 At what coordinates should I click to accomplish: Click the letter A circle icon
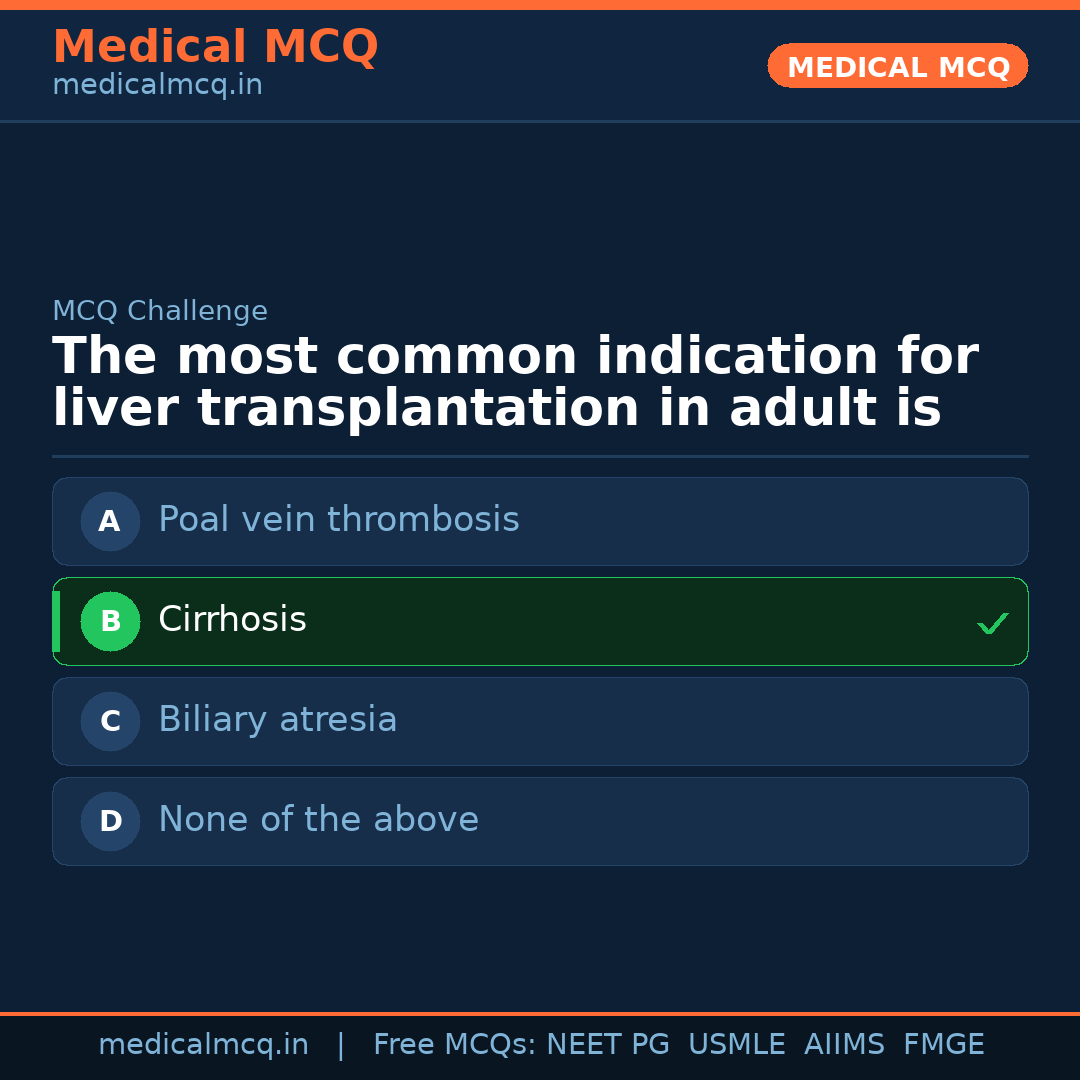click(x=110, y=521)
